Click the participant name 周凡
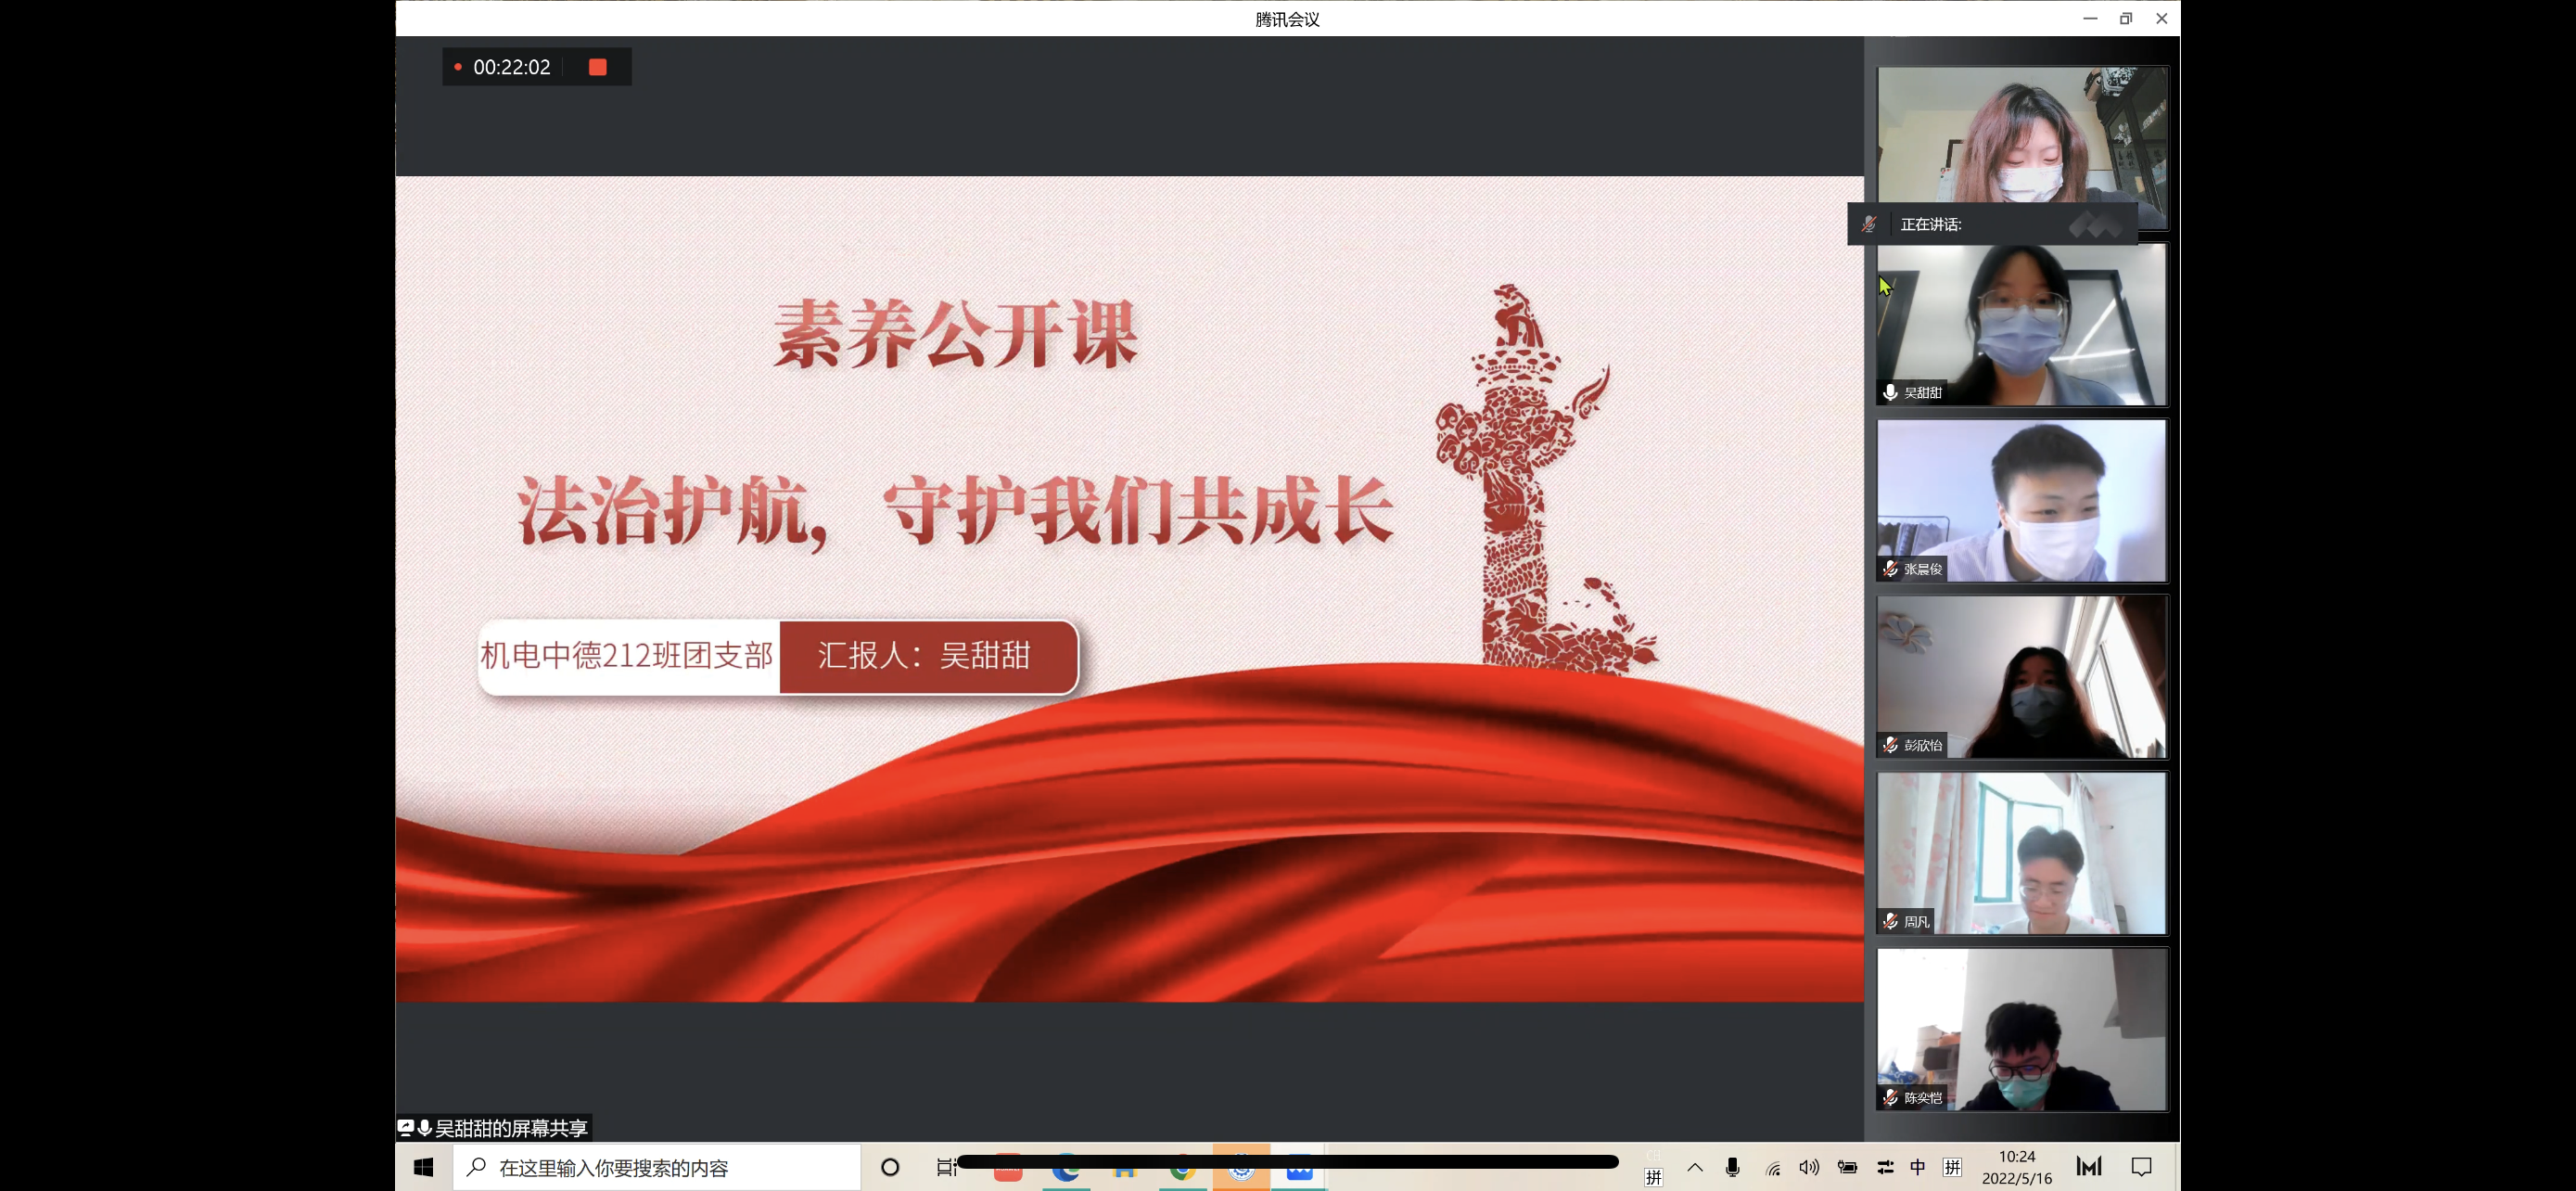This screenshot has width=2576, height=1191. (x=1916, y=921)
